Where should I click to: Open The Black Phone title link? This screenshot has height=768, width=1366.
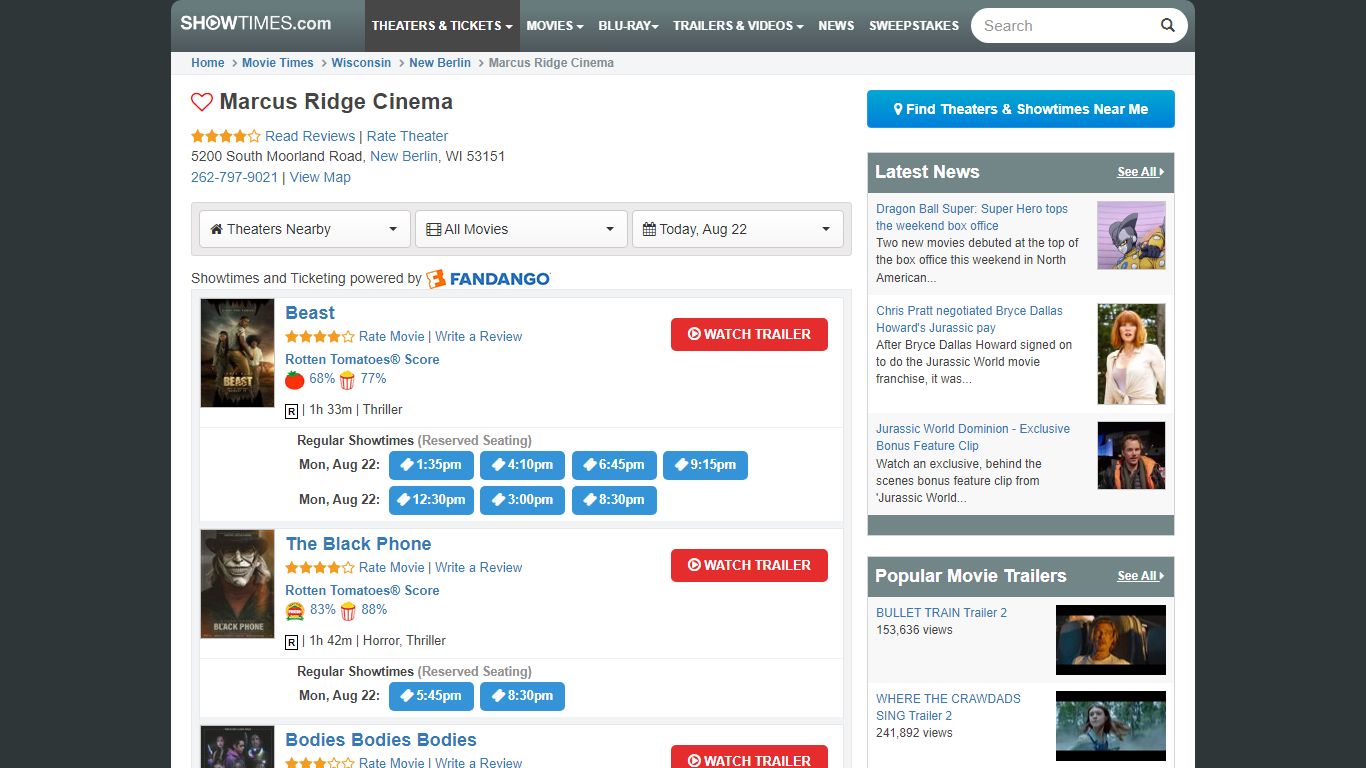[x=358, y=544]
